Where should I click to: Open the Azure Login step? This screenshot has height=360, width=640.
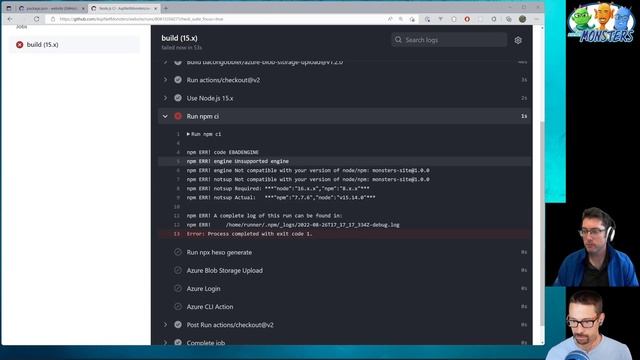(203, 289)
